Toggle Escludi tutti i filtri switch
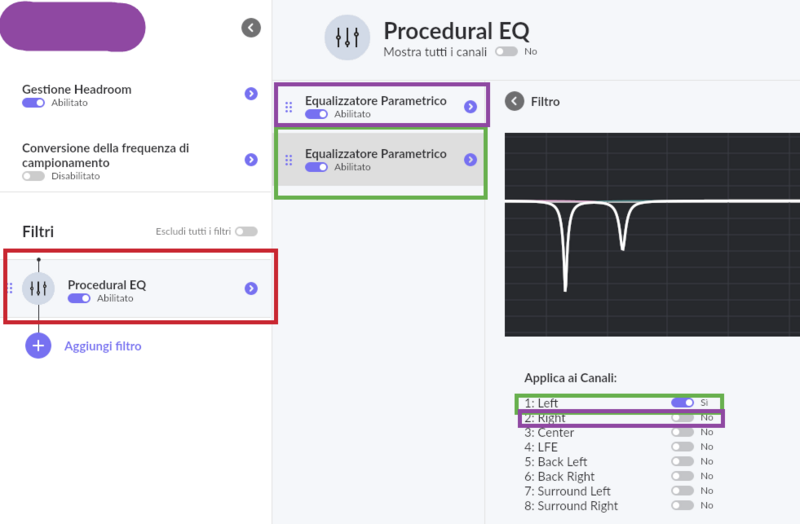The width and height of the screenshot is (800, 524). (246, 232)
